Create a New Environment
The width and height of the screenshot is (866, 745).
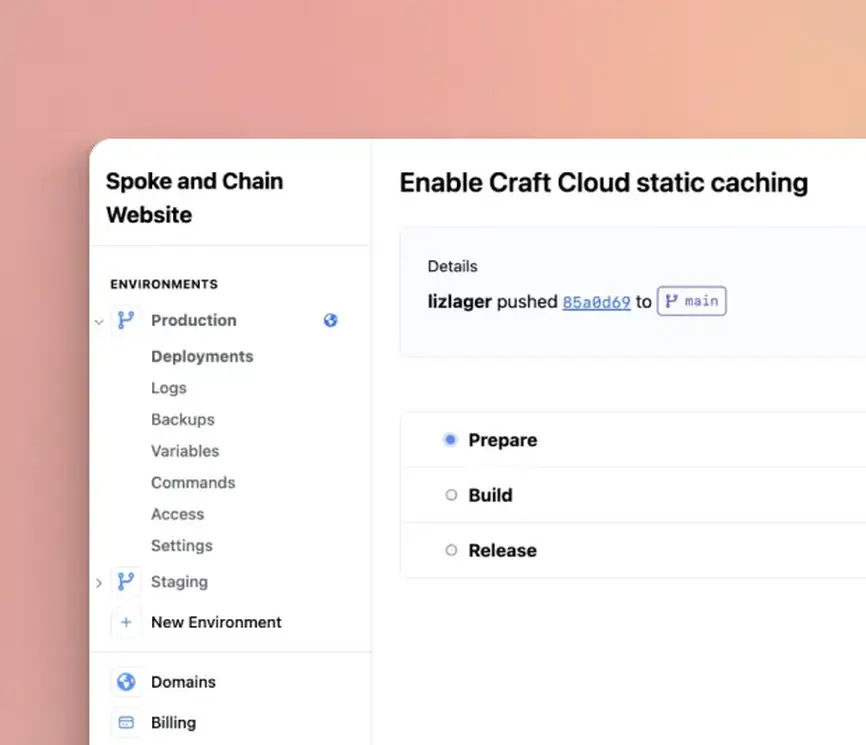tap(216, 622)
